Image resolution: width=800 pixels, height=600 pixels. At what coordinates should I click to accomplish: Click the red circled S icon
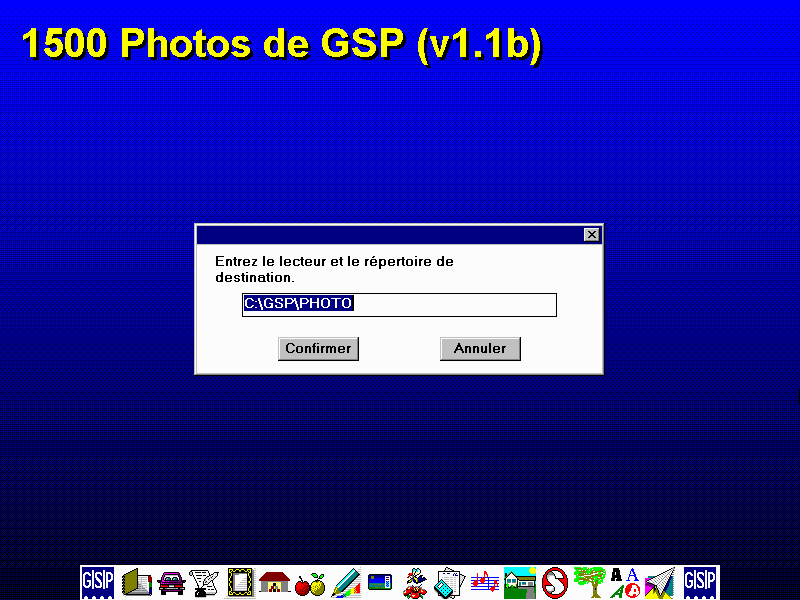[554, 581]
